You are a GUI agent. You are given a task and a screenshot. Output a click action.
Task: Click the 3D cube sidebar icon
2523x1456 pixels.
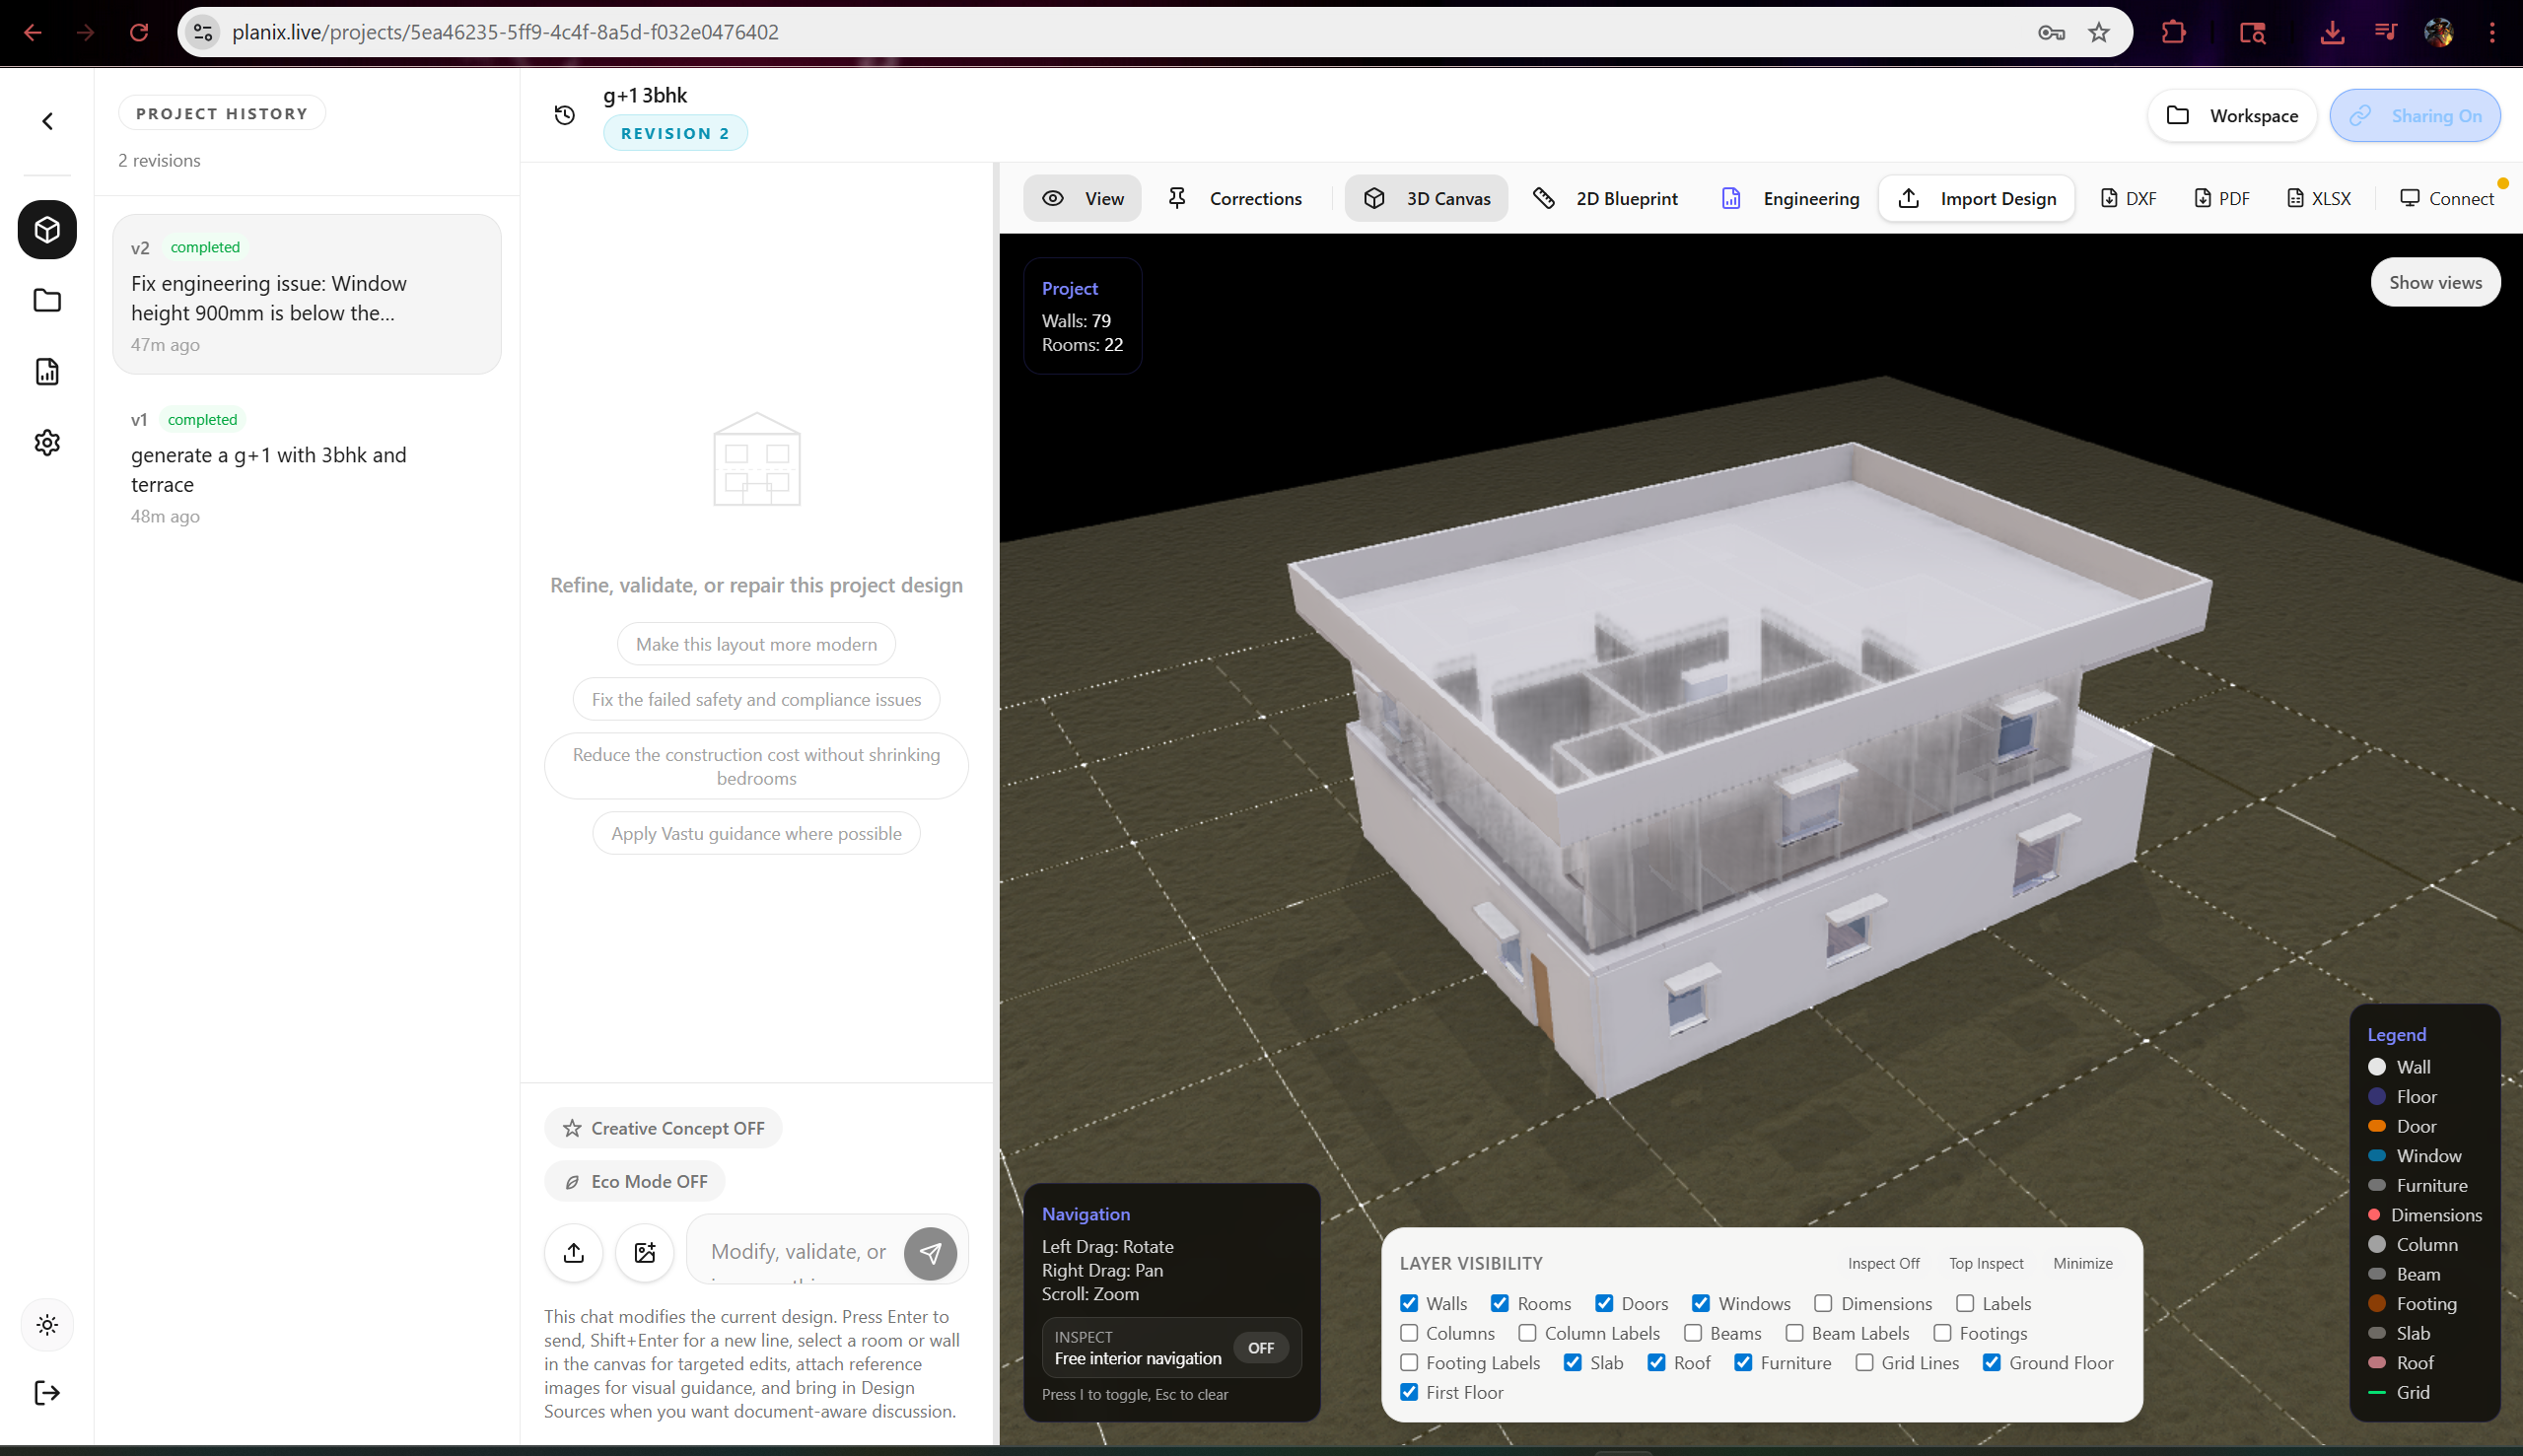point(47,230)
